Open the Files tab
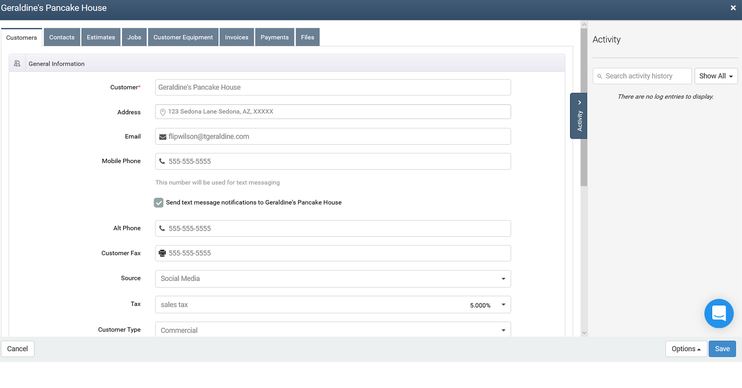 click(x=308, y=37)
